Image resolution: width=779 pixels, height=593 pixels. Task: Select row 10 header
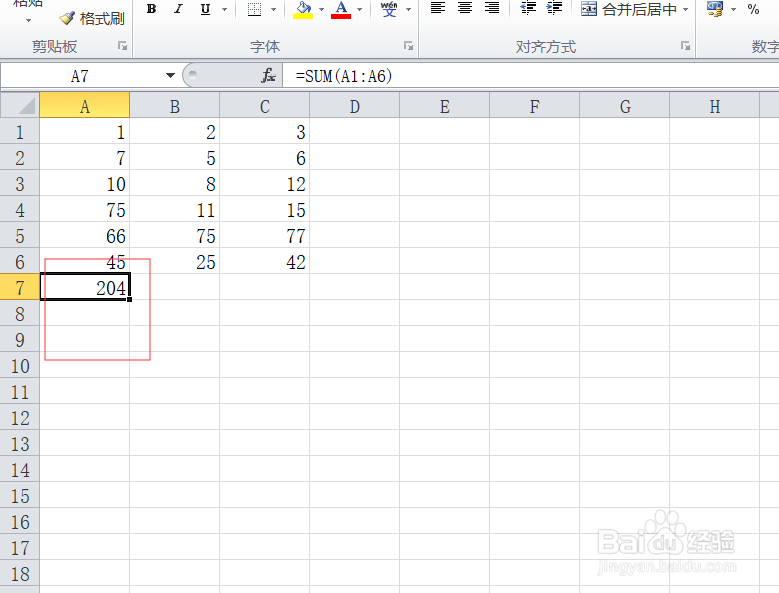[20, 366]
